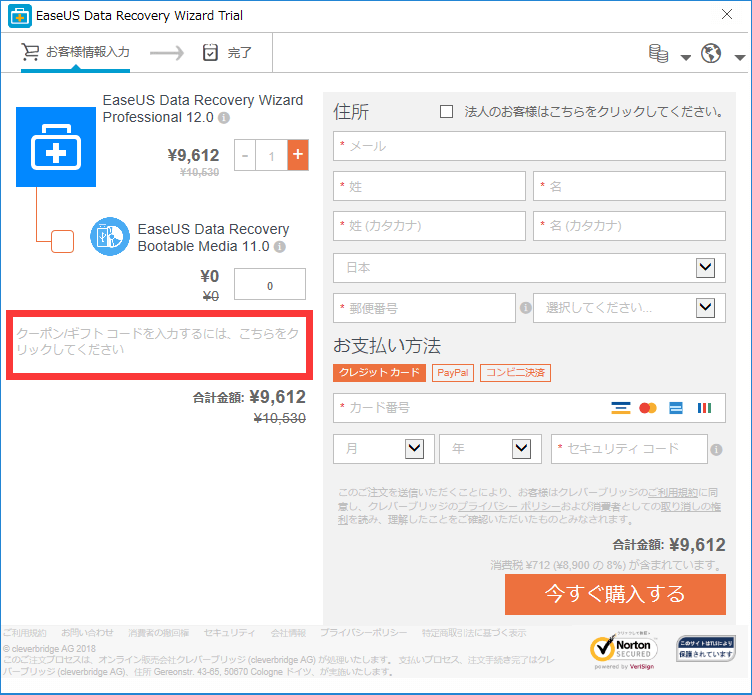Click the 名 input field
This screenshot has width=752, height=695.
coord(629,186)
